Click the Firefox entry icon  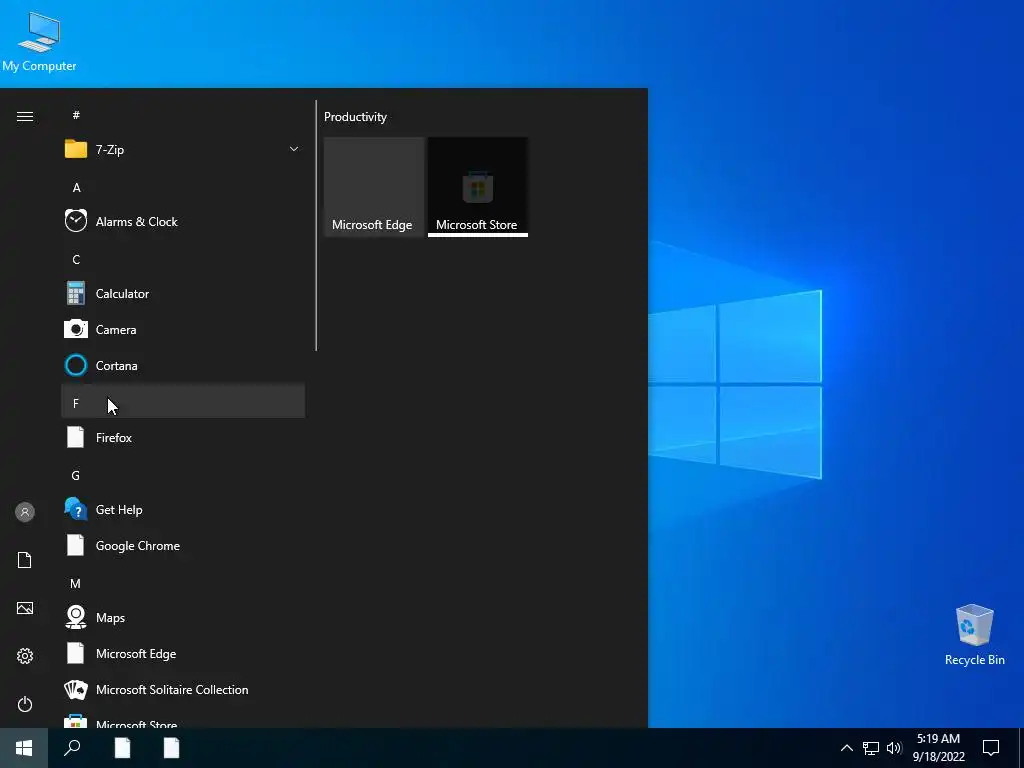point(76,437)
